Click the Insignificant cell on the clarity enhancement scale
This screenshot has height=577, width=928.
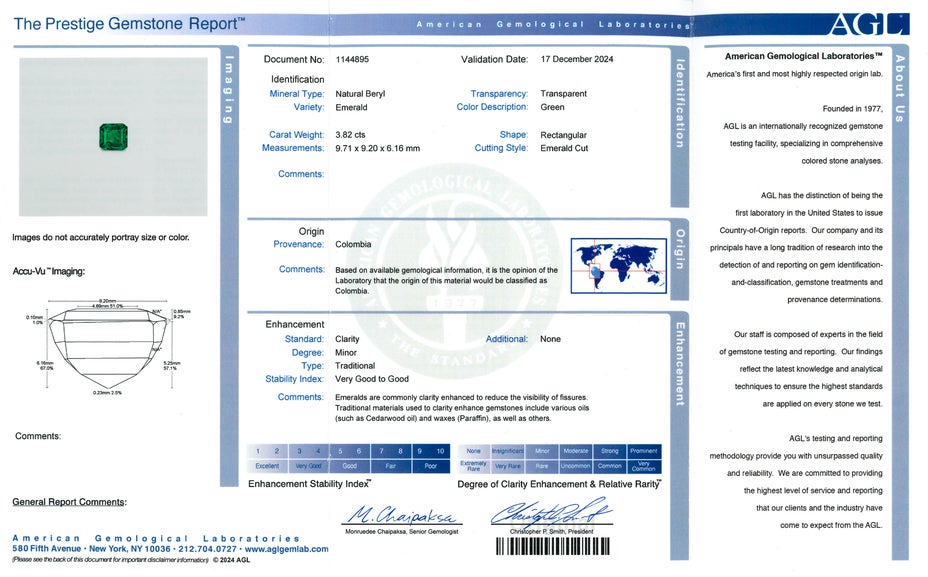point(508,451)
